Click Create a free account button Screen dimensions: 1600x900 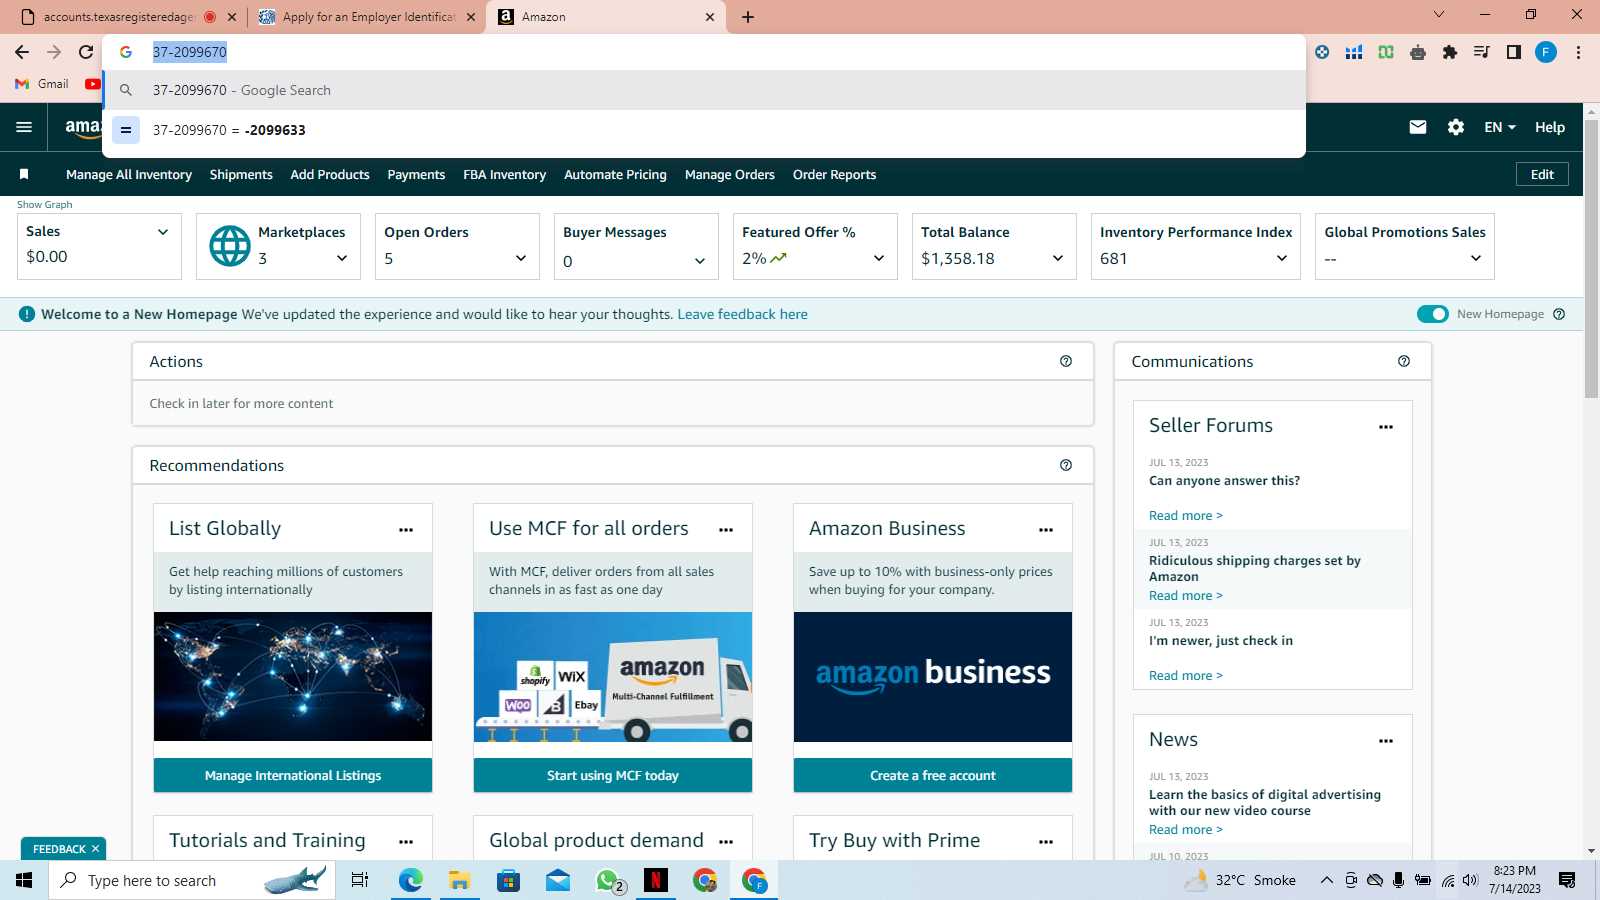point(933,775)
